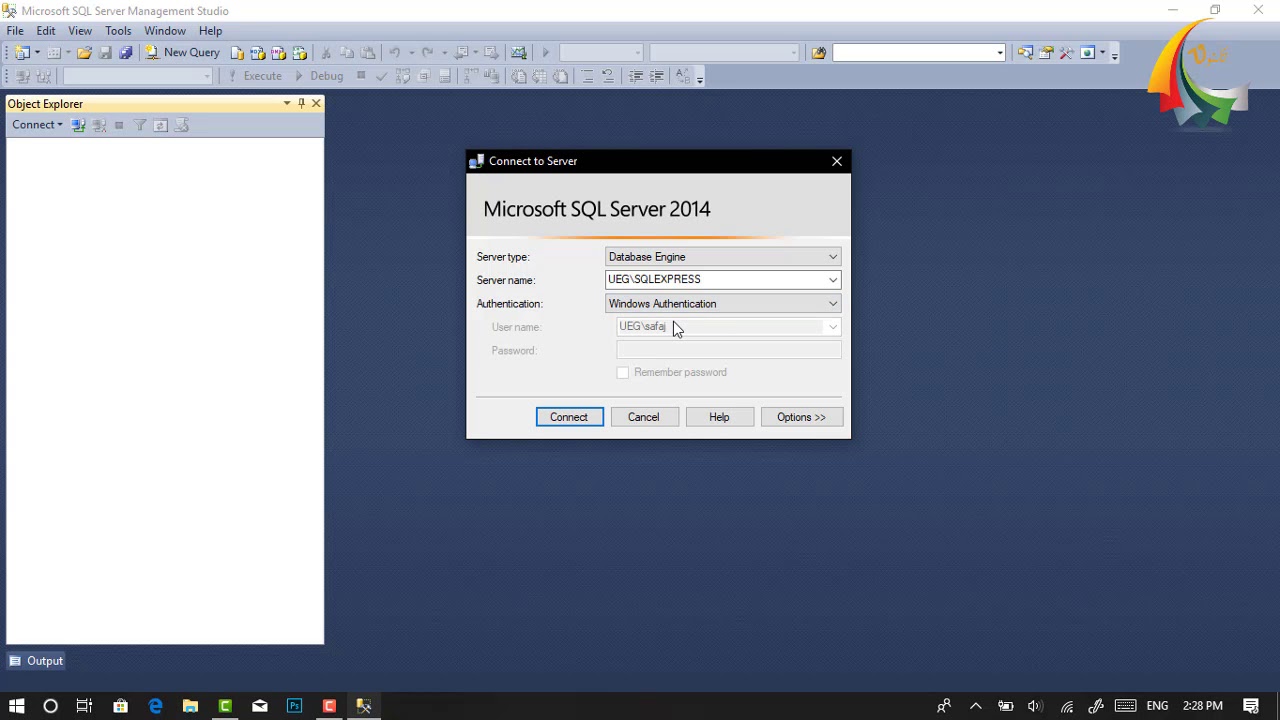Screen dimensions: 1280x720
Task: Click the Database Engine Query icon
Action: click(237, 53)
